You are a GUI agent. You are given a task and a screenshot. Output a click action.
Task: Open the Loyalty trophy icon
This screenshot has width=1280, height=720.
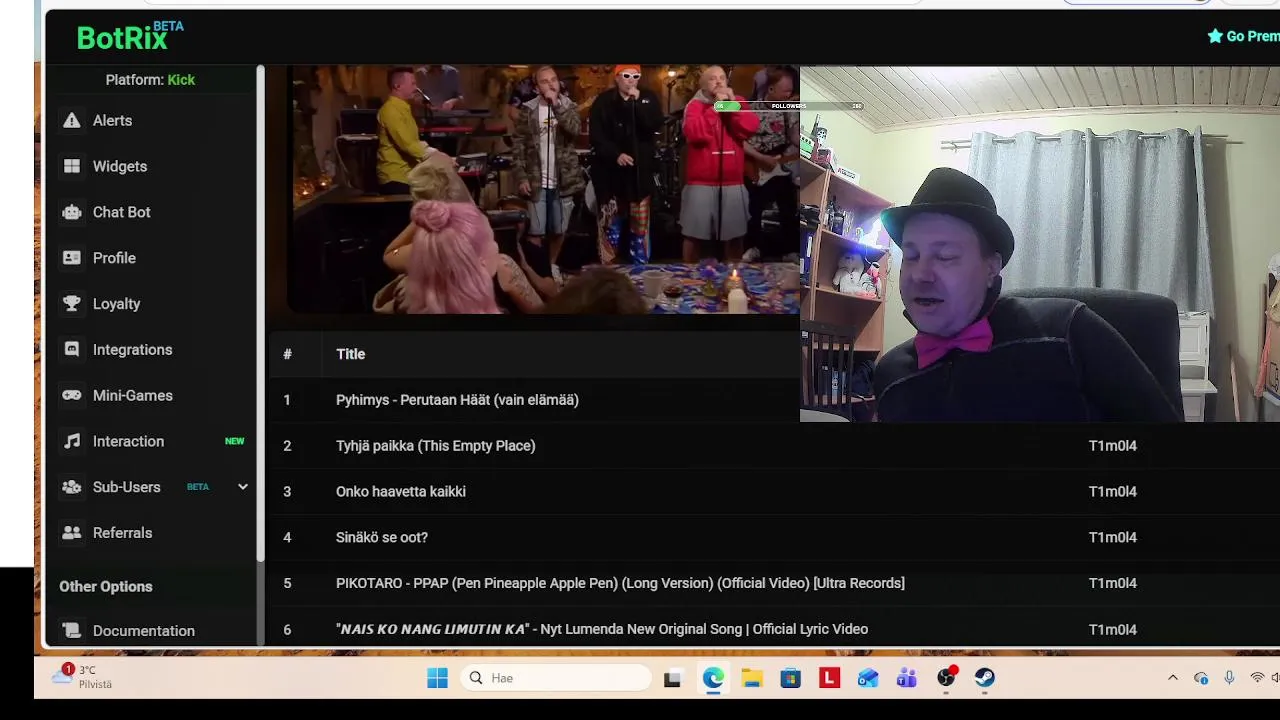point(71,304)
